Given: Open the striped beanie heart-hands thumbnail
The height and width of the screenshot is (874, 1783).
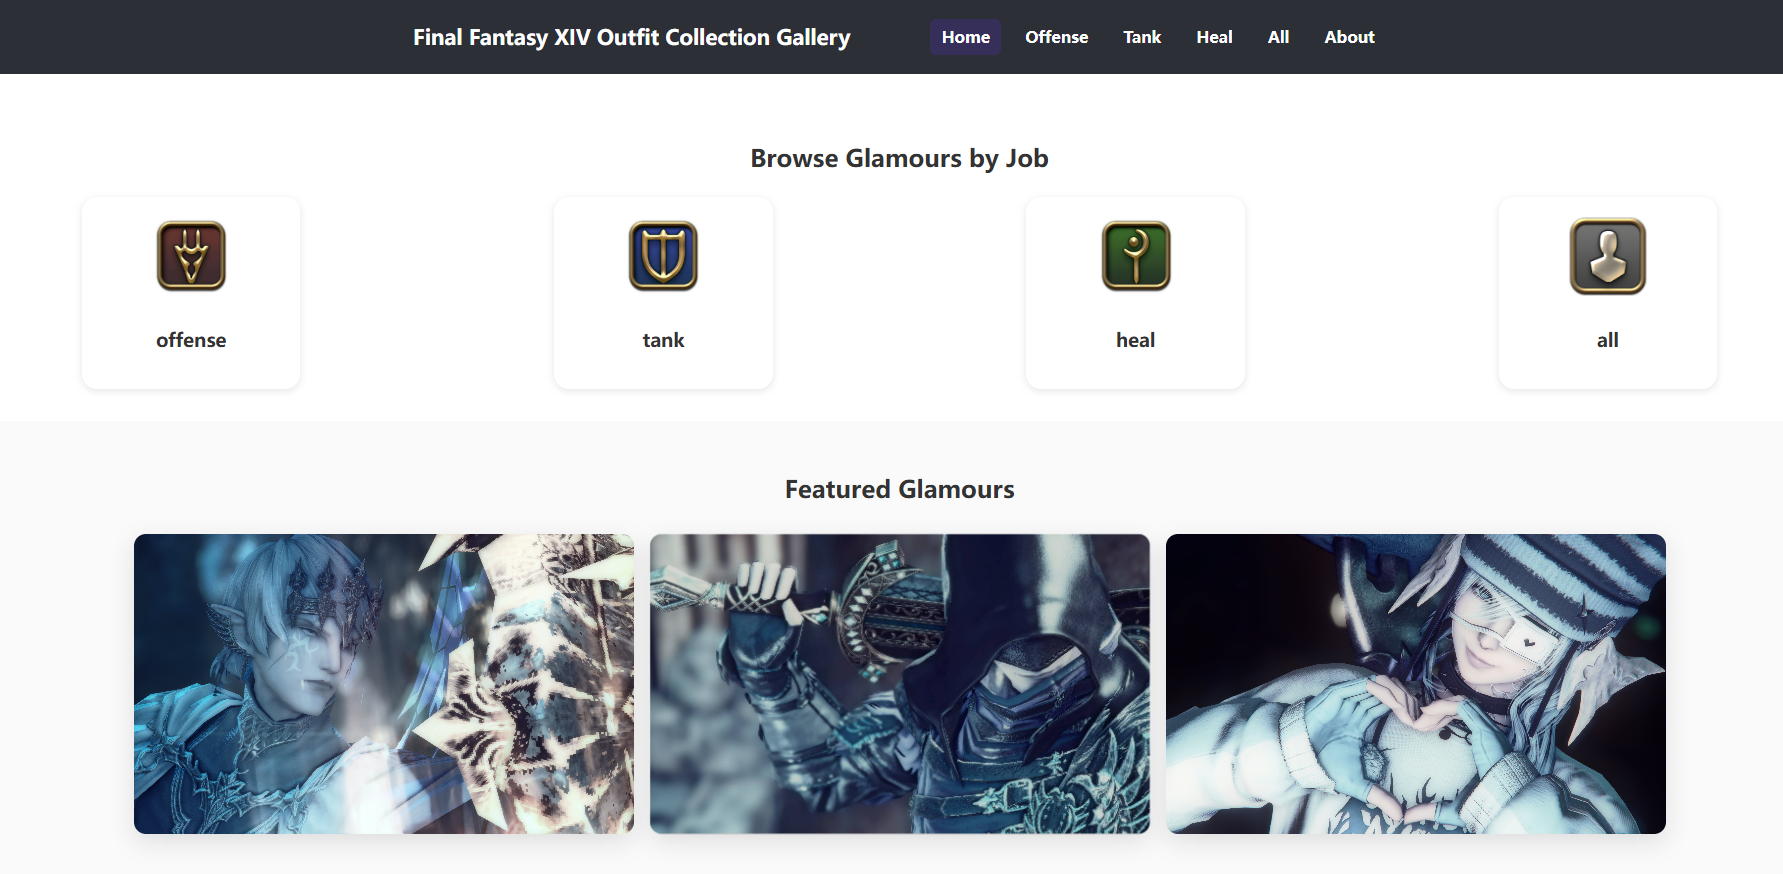Looking at the screenshot, I should [x=1416, y=684].
